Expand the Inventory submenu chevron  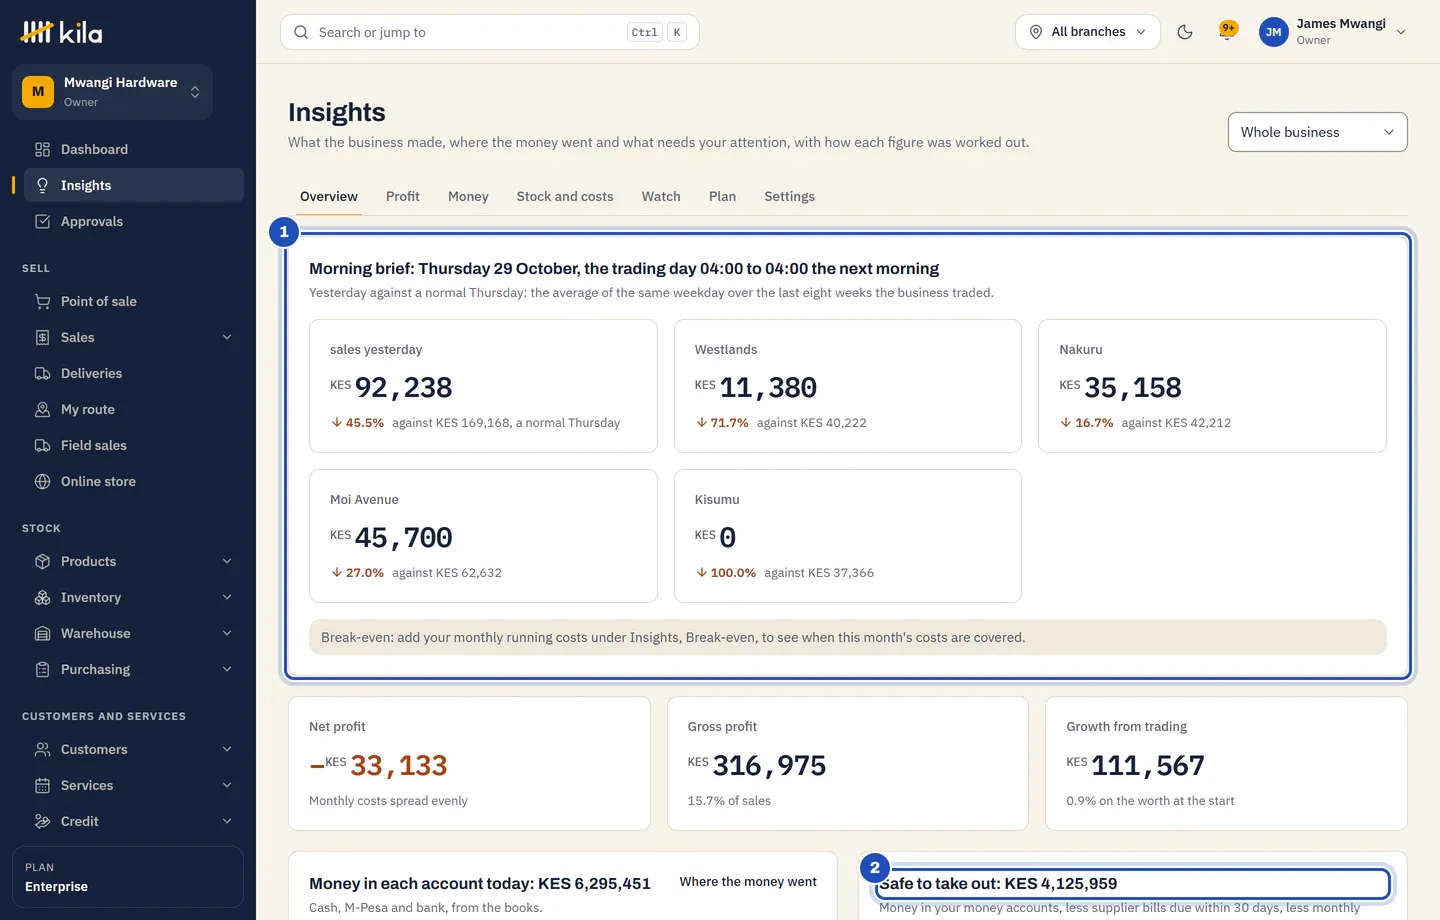click(227, 597)
